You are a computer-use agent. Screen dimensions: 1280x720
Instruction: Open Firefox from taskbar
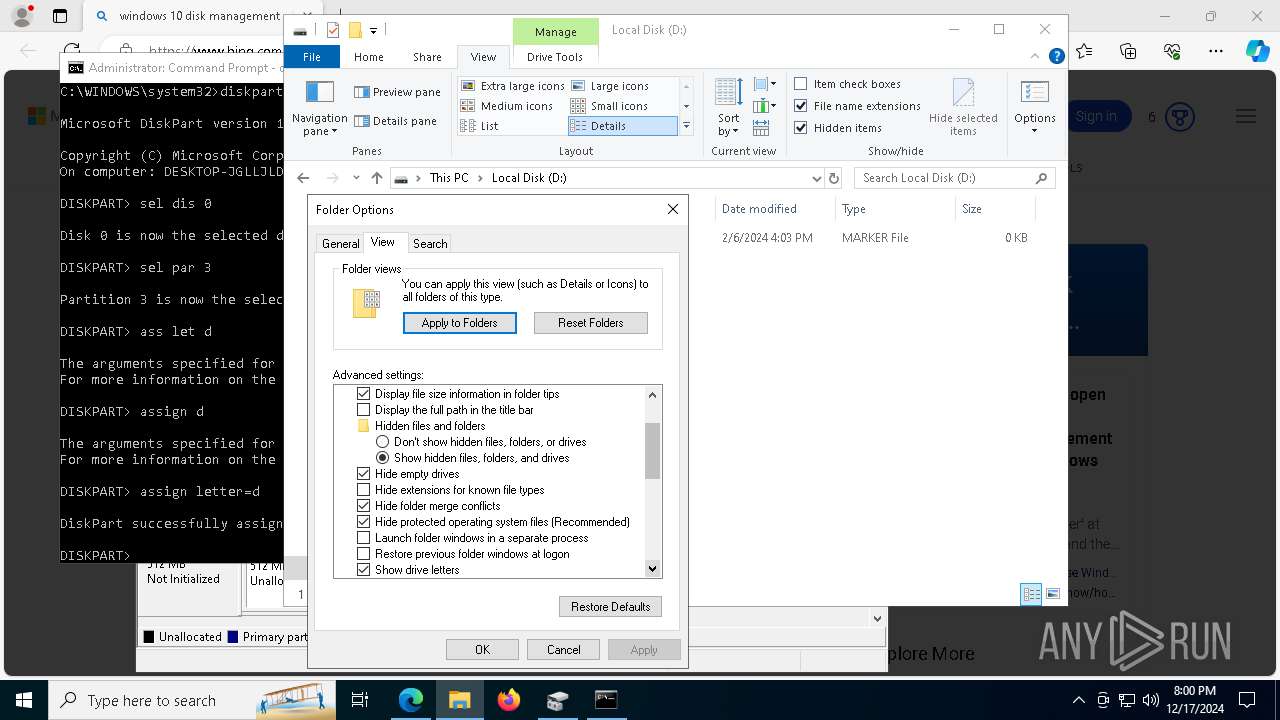[x=509, y=700]
